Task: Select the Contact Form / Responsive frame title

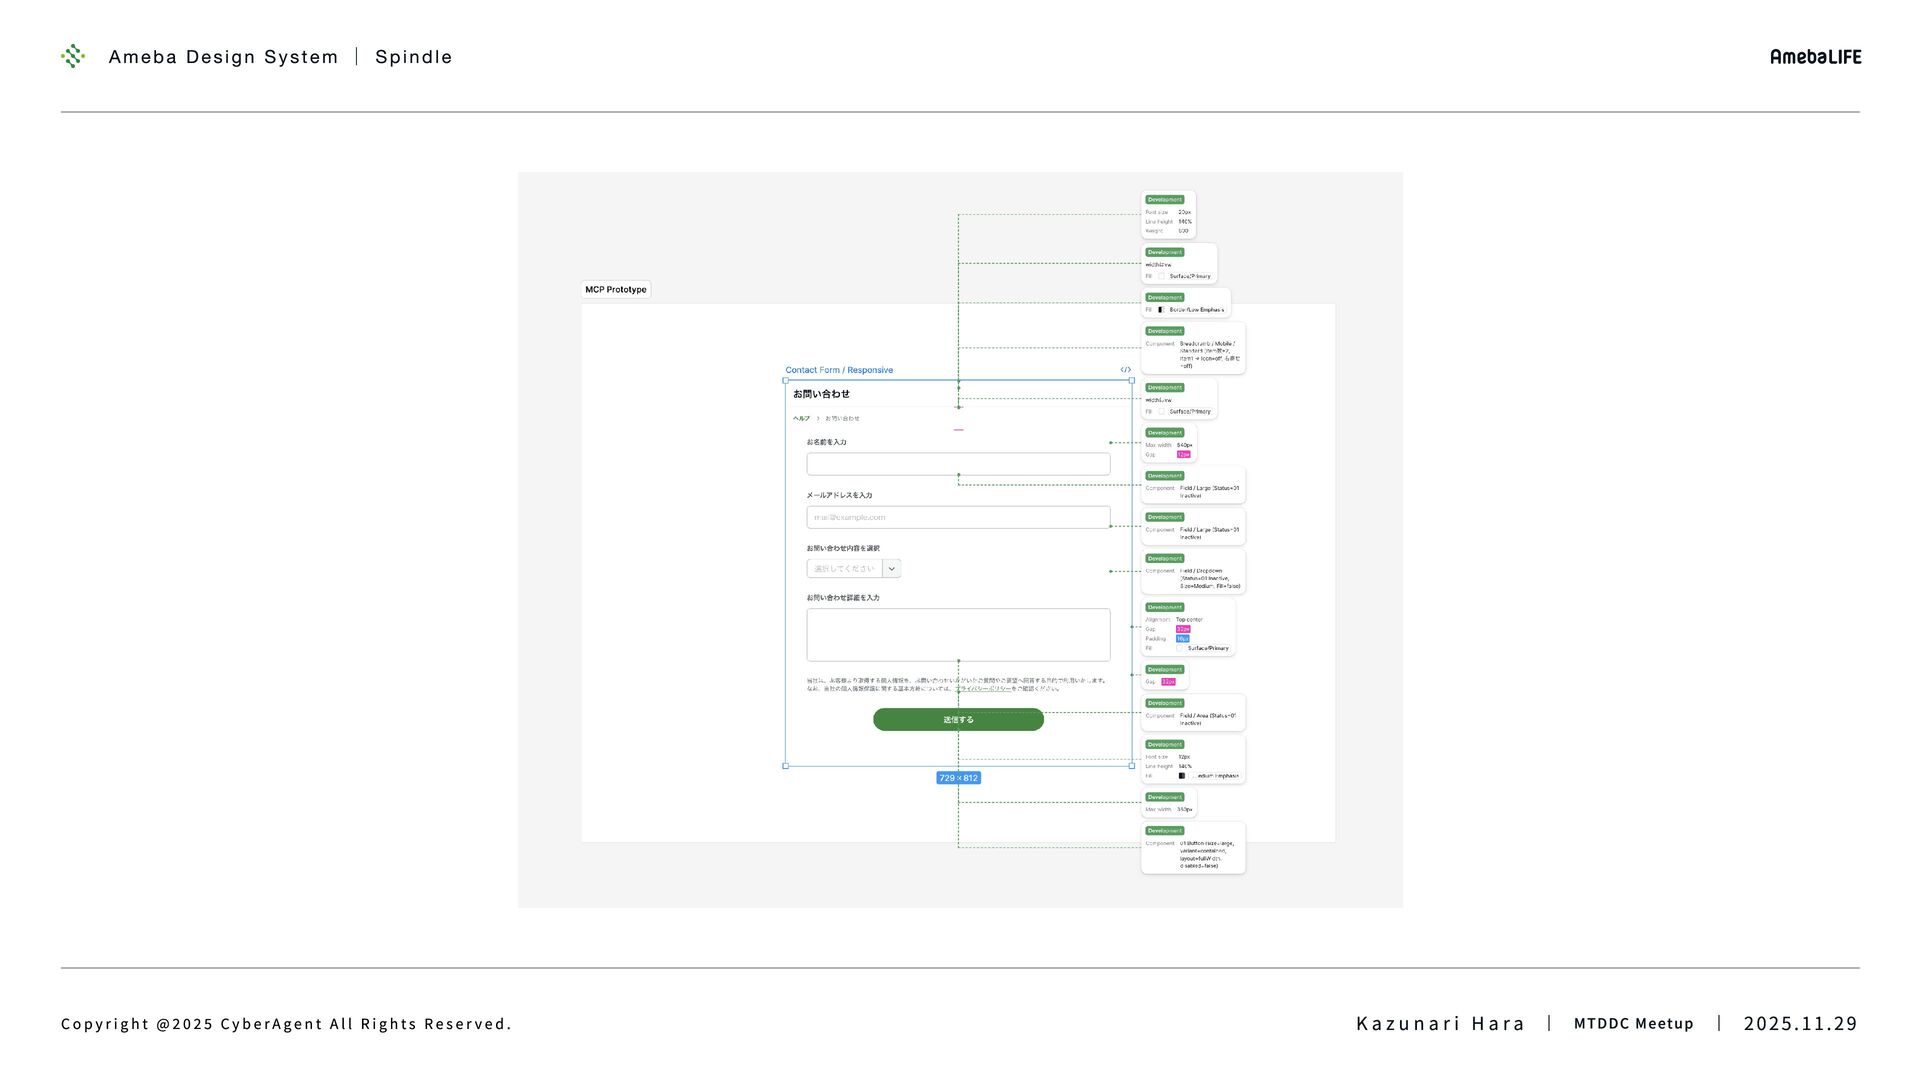Action: coord(839,370)
